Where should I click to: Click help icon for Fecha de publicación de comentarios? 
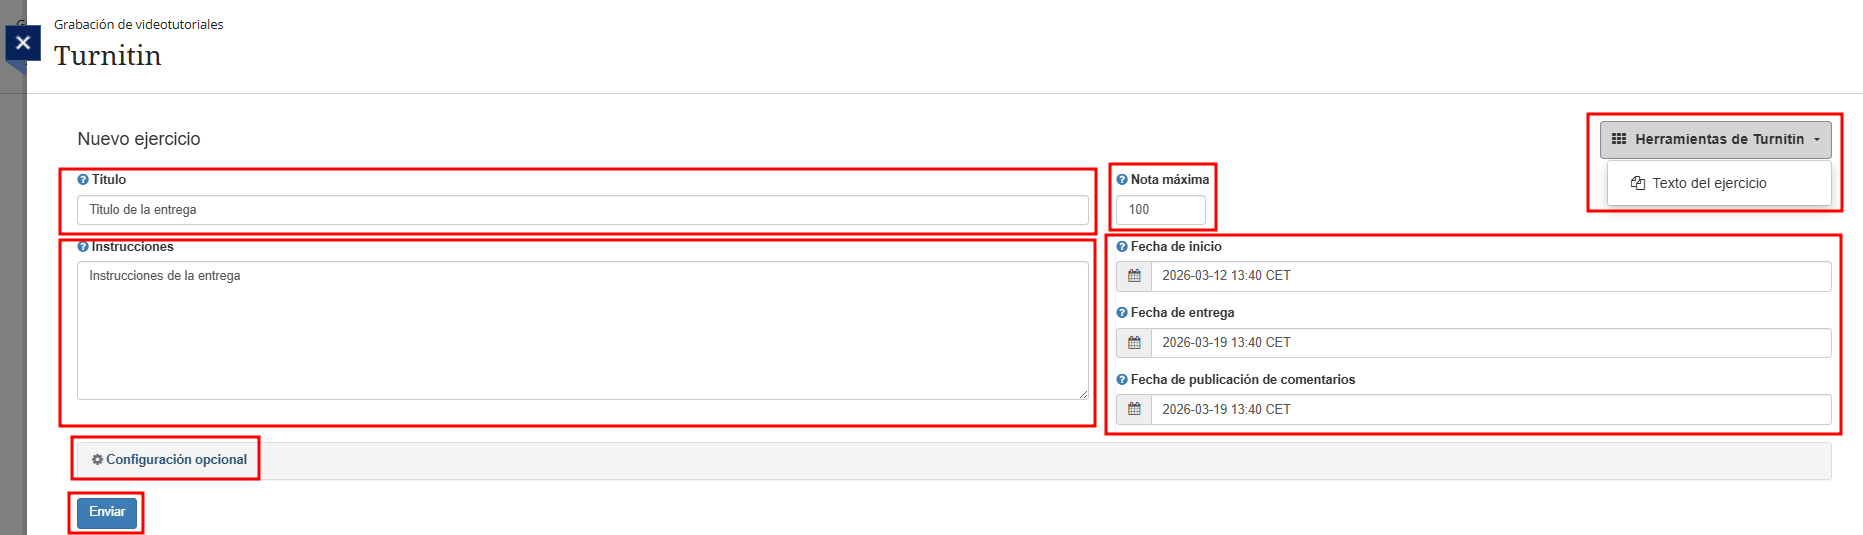[1122, 380]
